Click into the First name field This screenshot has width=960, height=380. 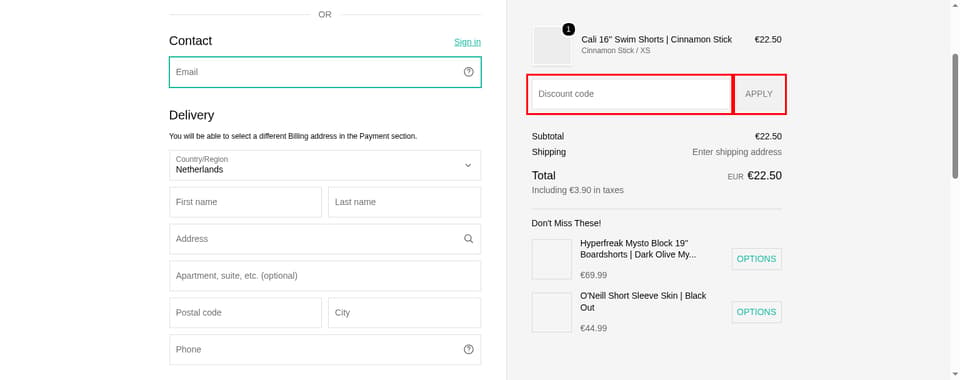click(246, 202)
